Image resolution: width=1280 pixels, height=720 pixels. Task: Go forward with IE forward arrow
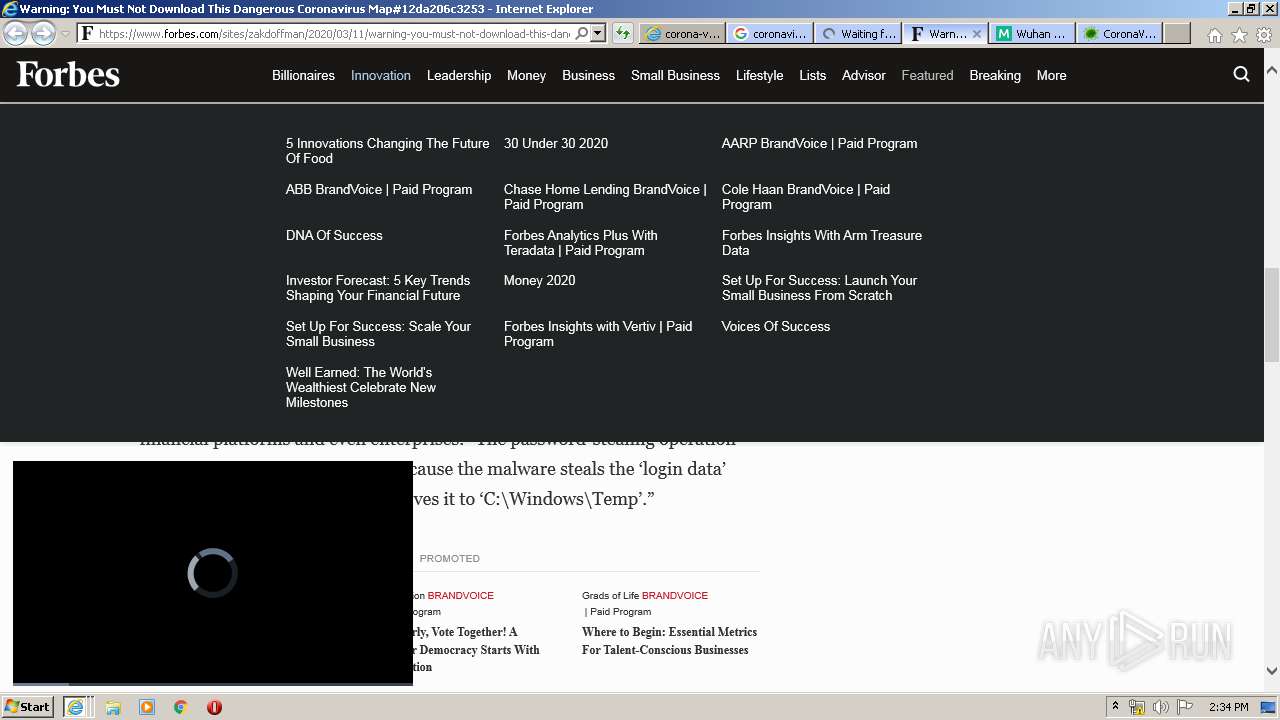pyautogui.click(x=43, y=33)
